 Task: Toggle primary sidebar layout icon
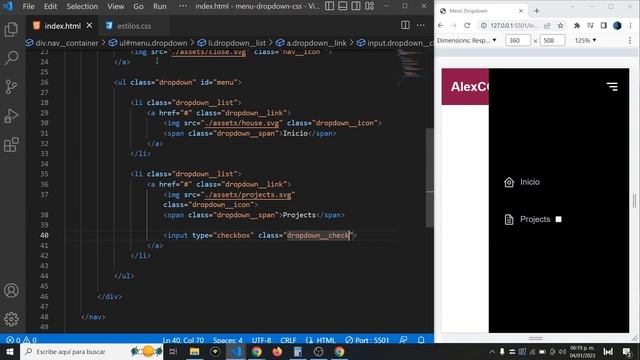point(329,6)
